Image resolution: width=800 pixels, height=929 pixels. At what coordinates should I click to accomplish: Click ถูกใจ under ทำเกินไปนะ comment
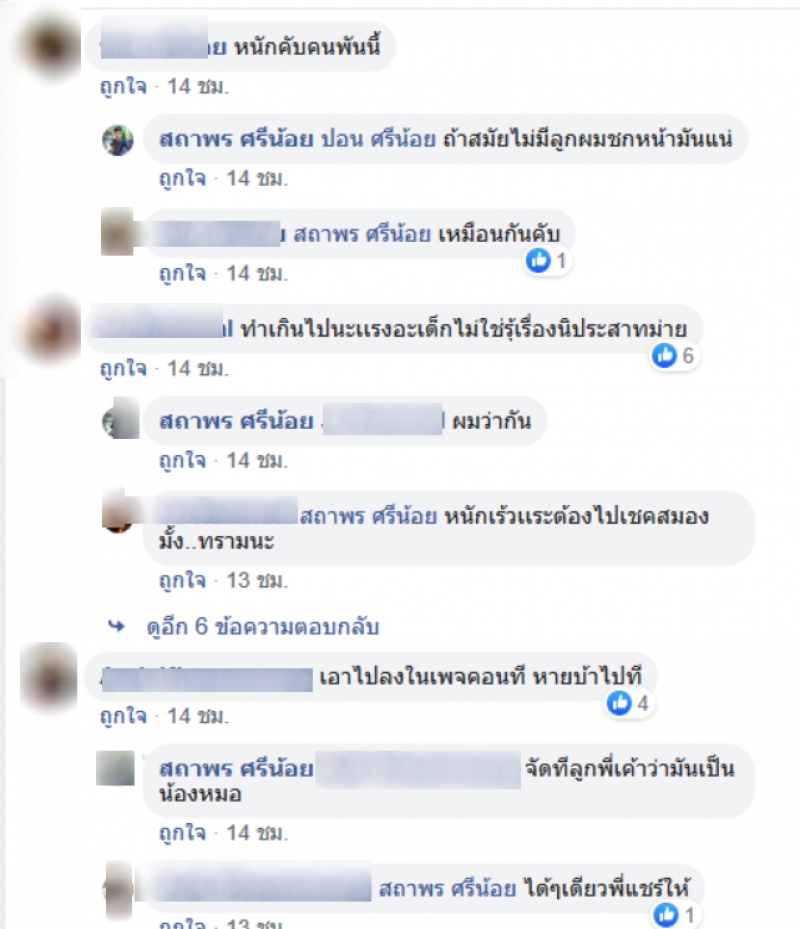[x=123, y=369]
